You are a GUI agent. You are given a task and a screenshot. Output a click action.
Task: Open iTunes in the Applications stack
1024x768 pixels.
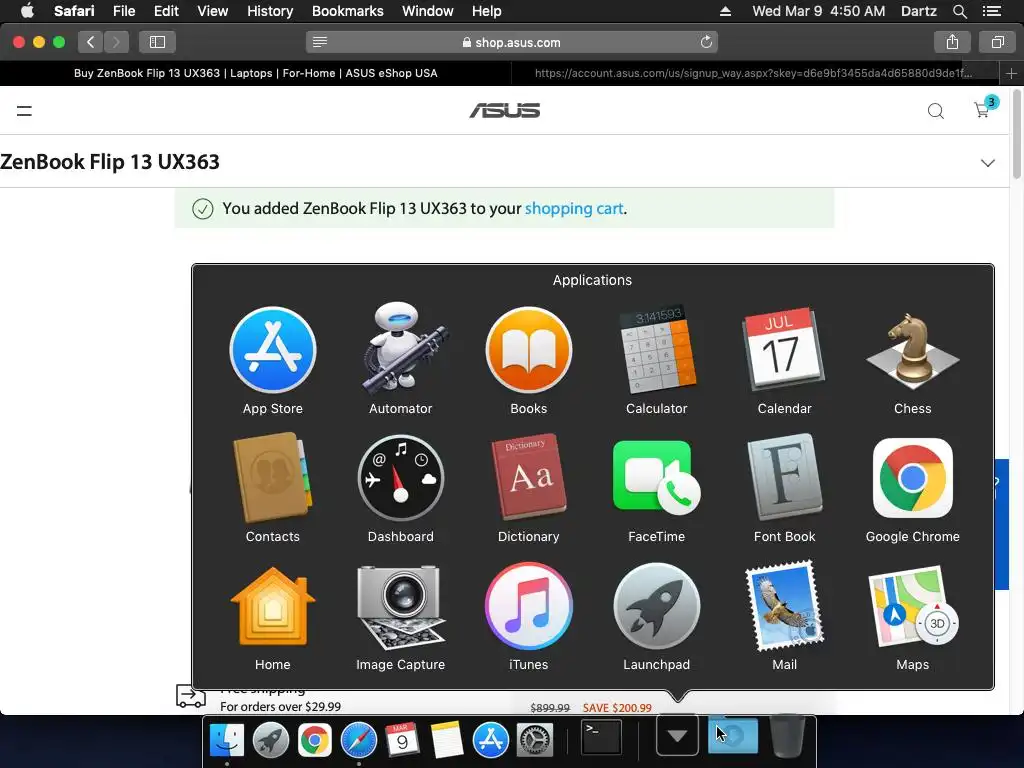[x=529, y=606]
